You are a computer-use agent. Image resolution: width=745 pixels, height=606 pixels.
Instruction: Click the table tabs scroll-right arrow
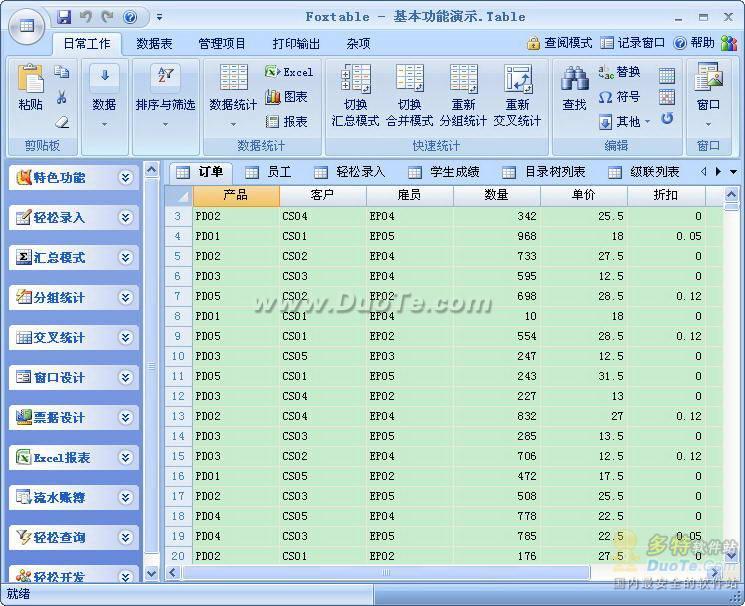pyautogui.click(x=718, y=172)
